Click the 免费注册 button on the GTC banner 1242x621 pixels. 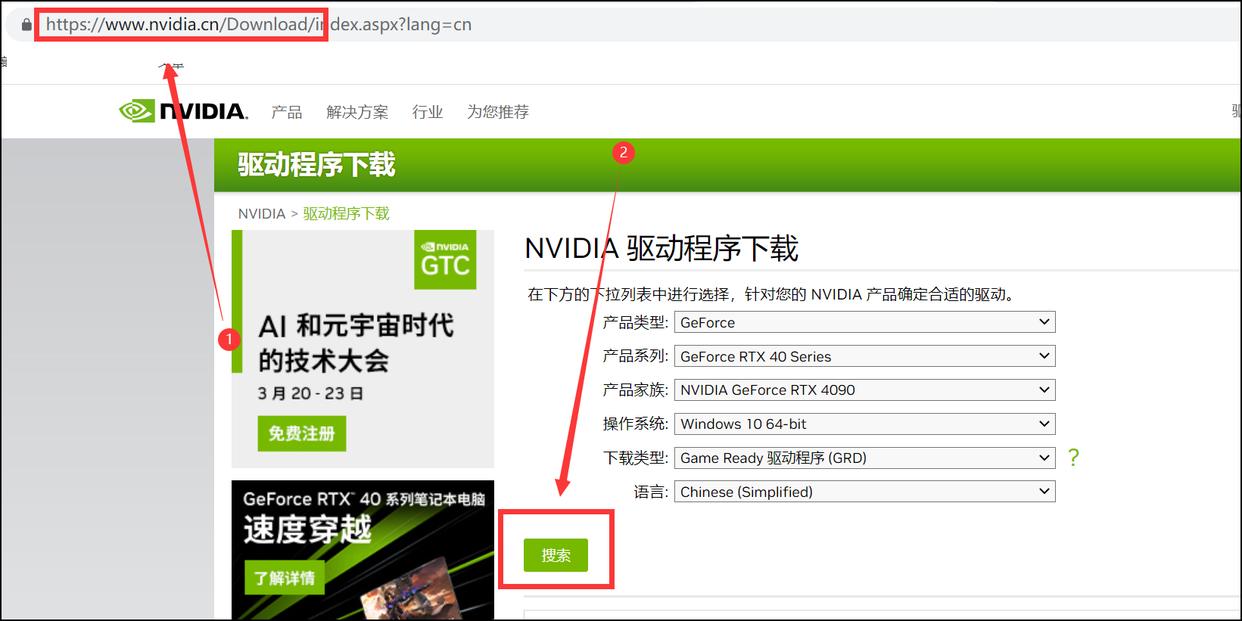pyautogui.click(x=301, y=434)
